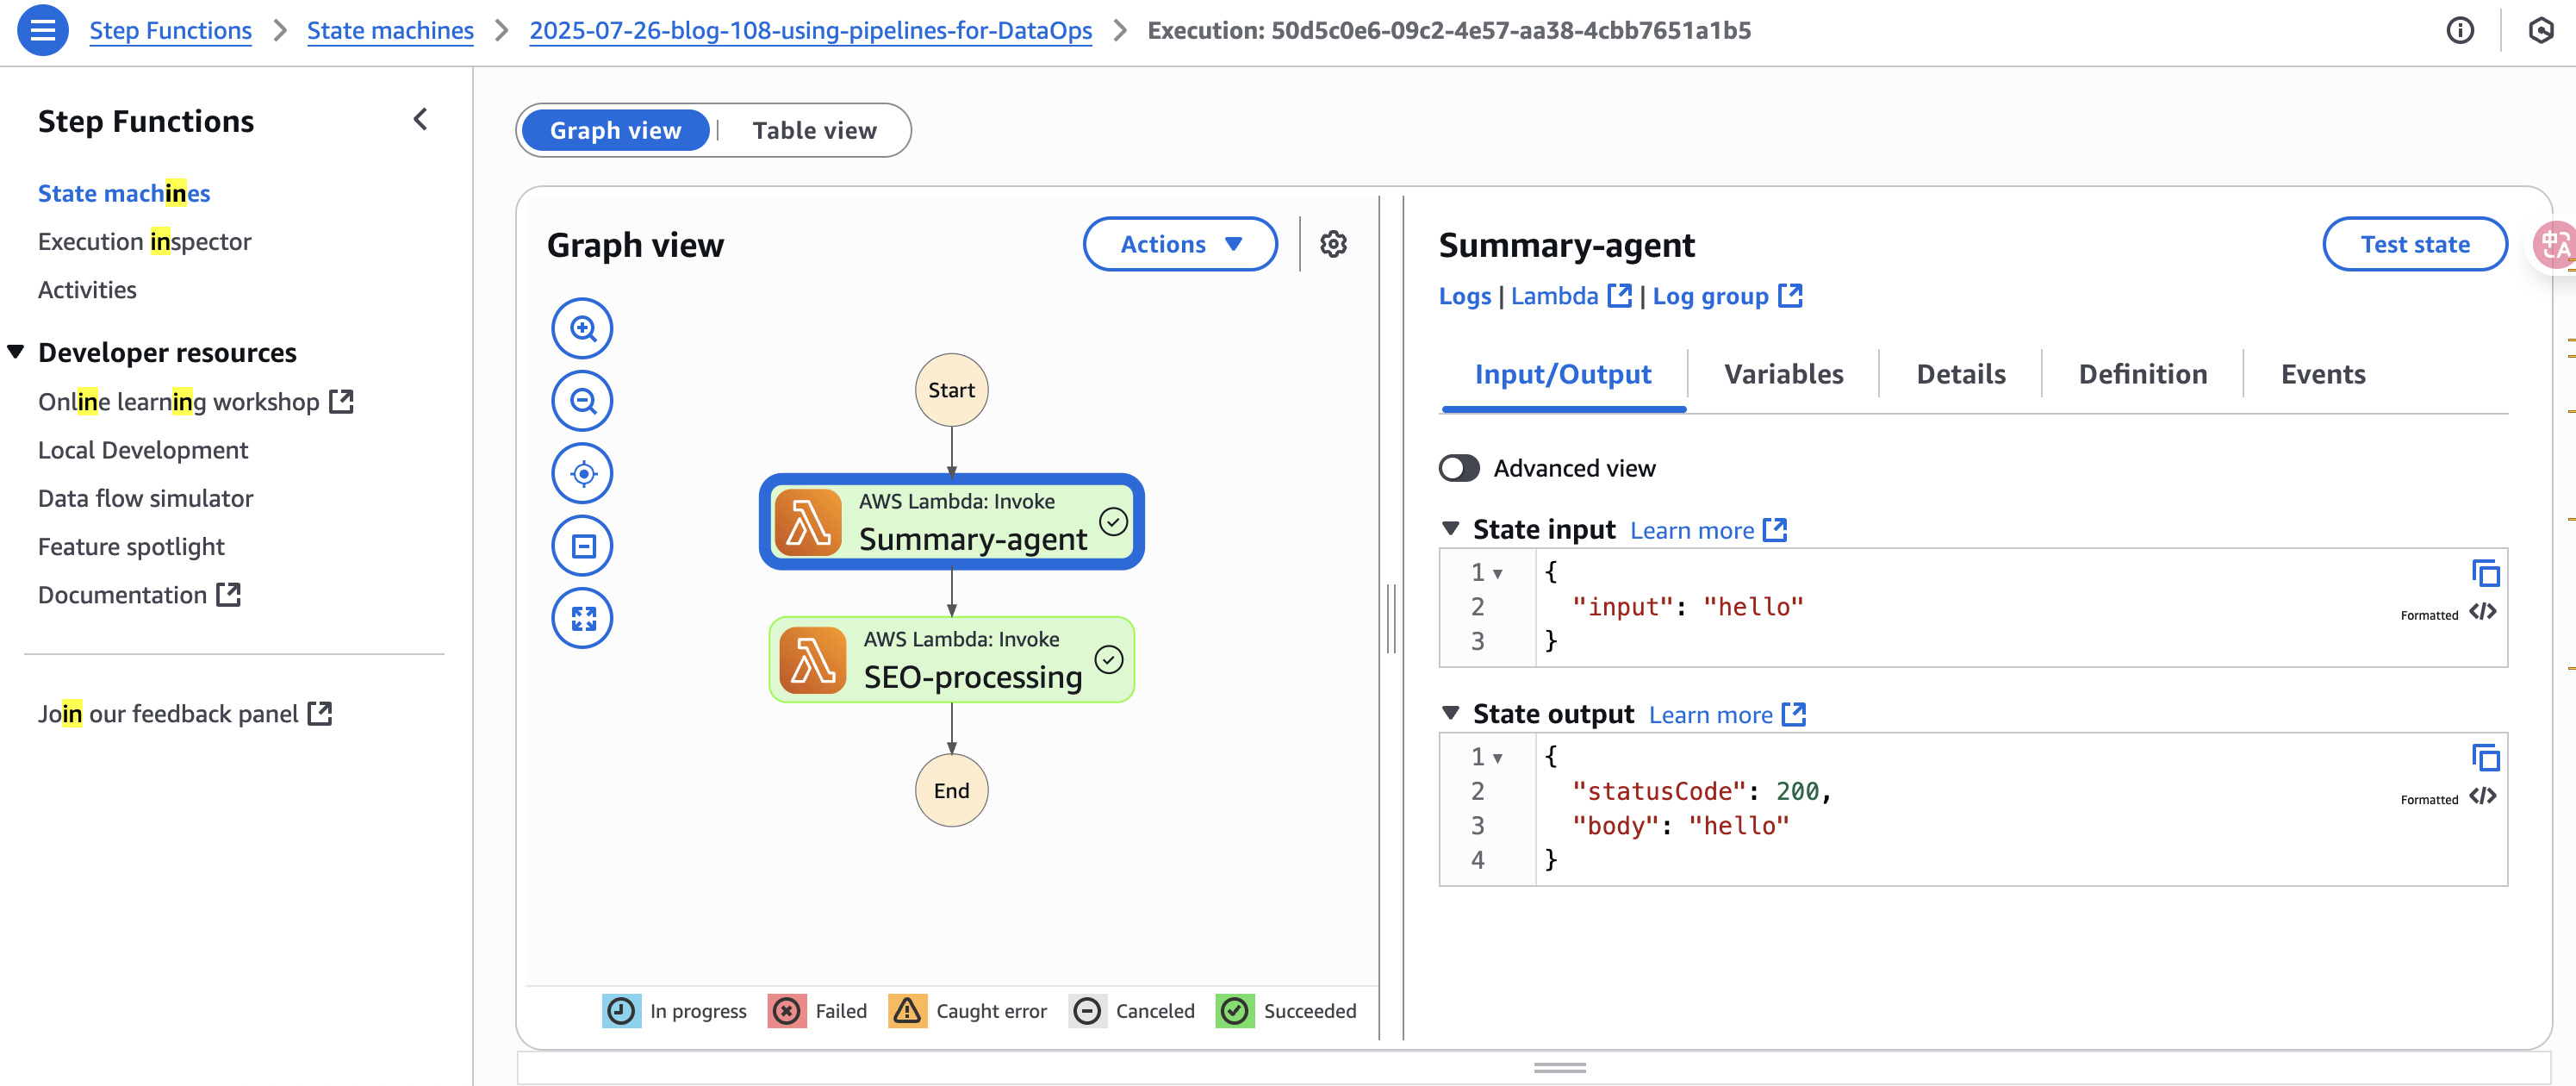Image resolution: width=2576 pixels, height=1086 pixels.
Task: Open the Logs link
Action: (1464, 296)
